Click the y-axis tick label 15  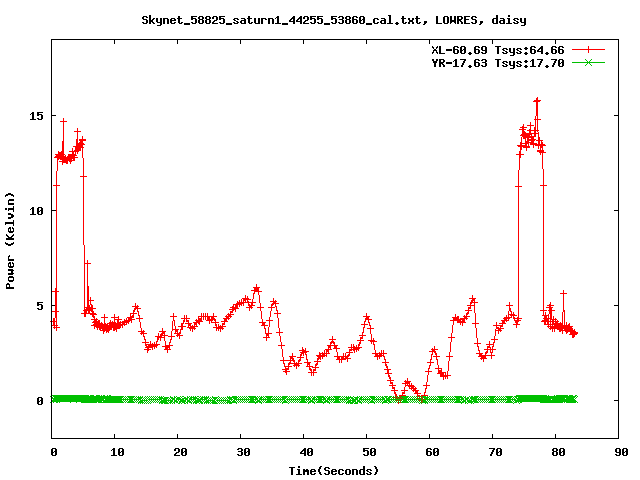[36, 116]
